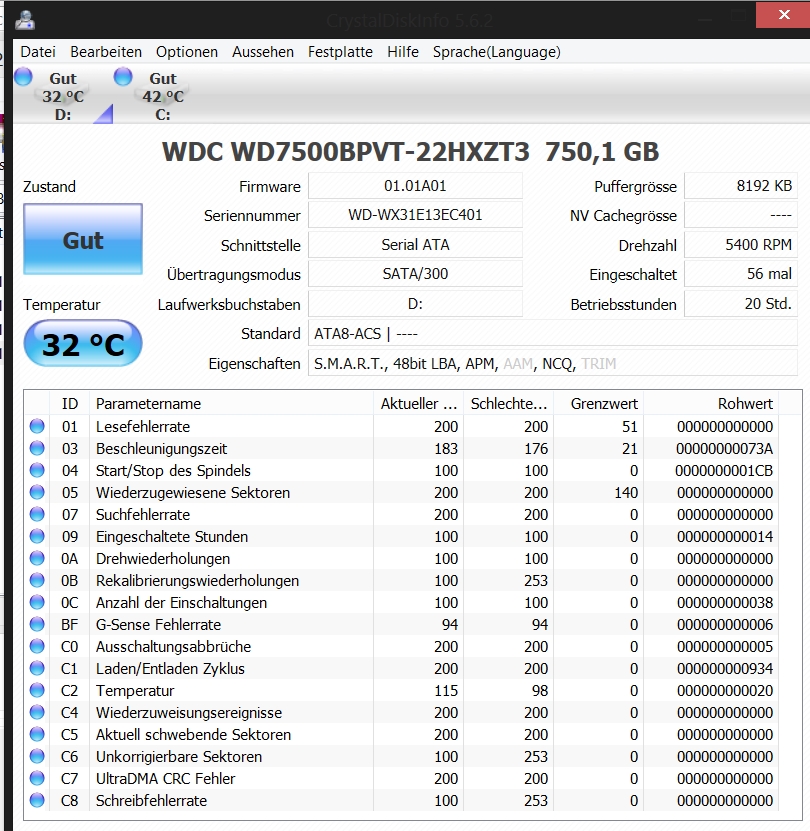Close the CrystalDiskInfo window
Image resolution: width=810 pixels, height=831 pixels.
coord(783,15)
